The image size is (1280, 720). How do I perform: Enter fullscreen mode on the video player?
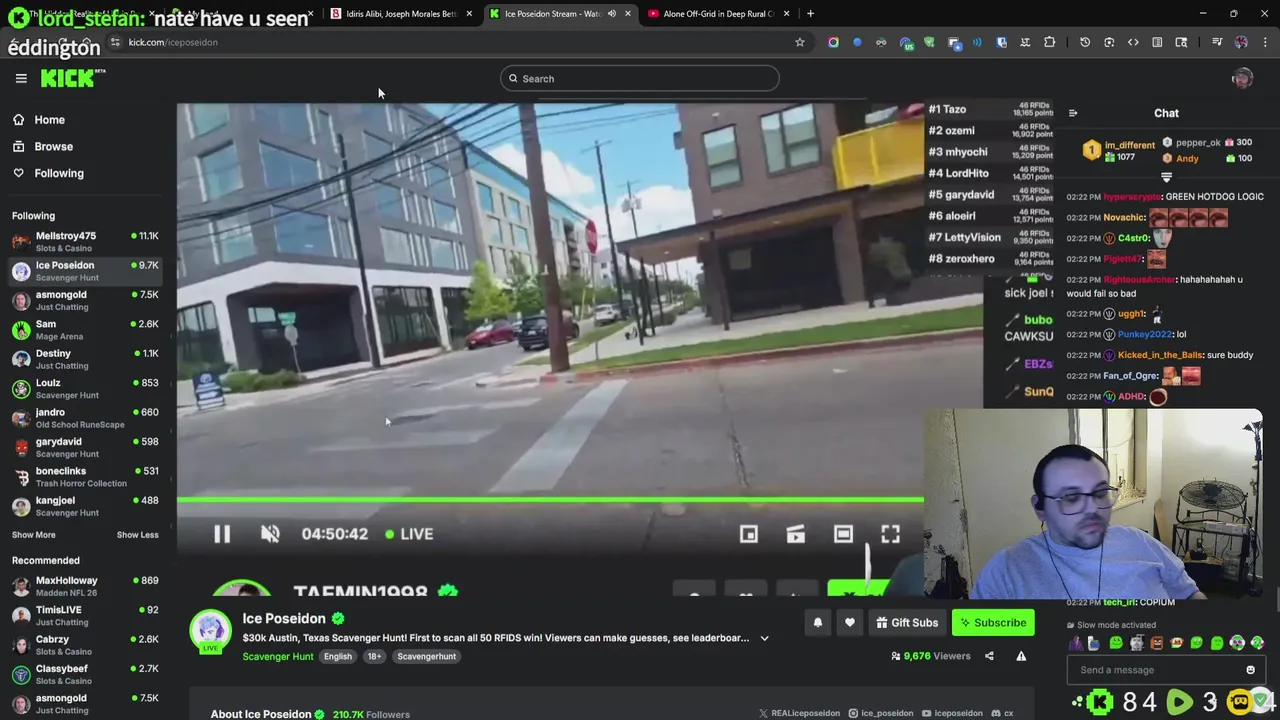coord(890,534)
